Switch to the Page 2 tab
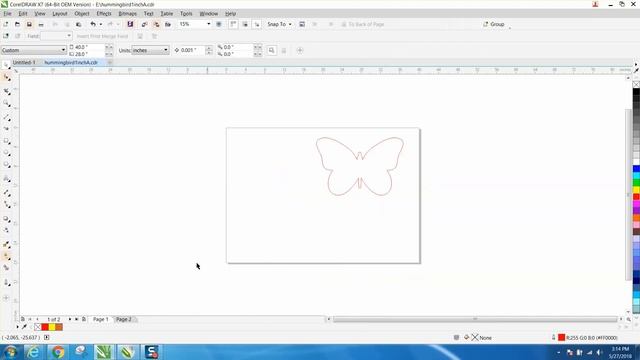The image size is (640, 360). point(124,319)
